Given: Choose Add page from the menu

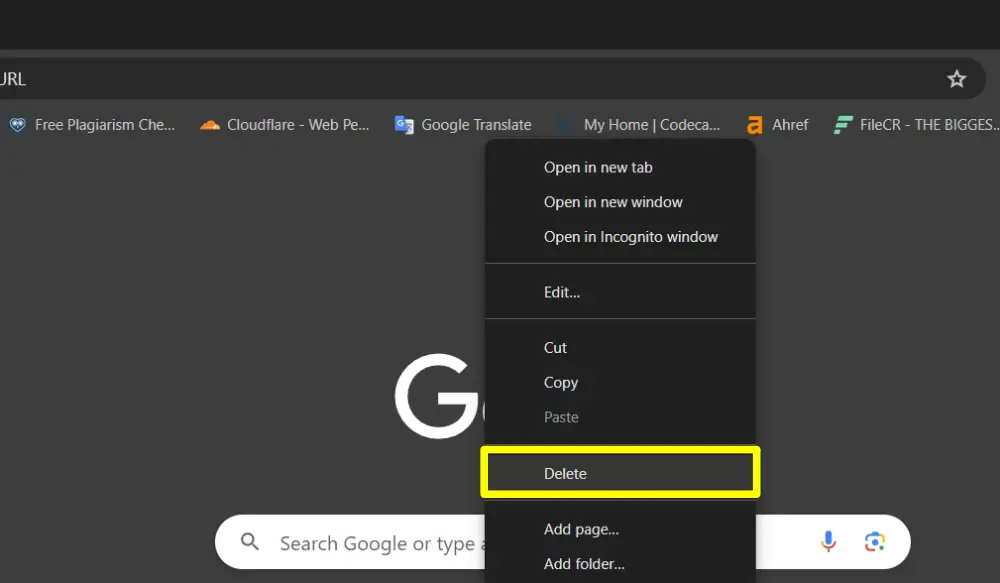Looking at the screenshot, I should (582, 529).
